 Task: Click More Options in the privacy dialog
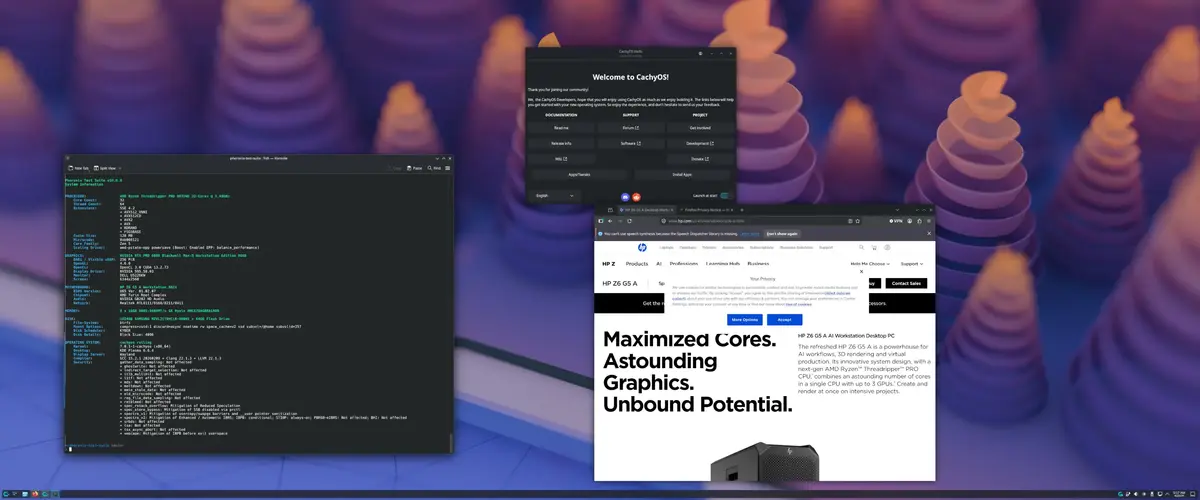(745, 319)
